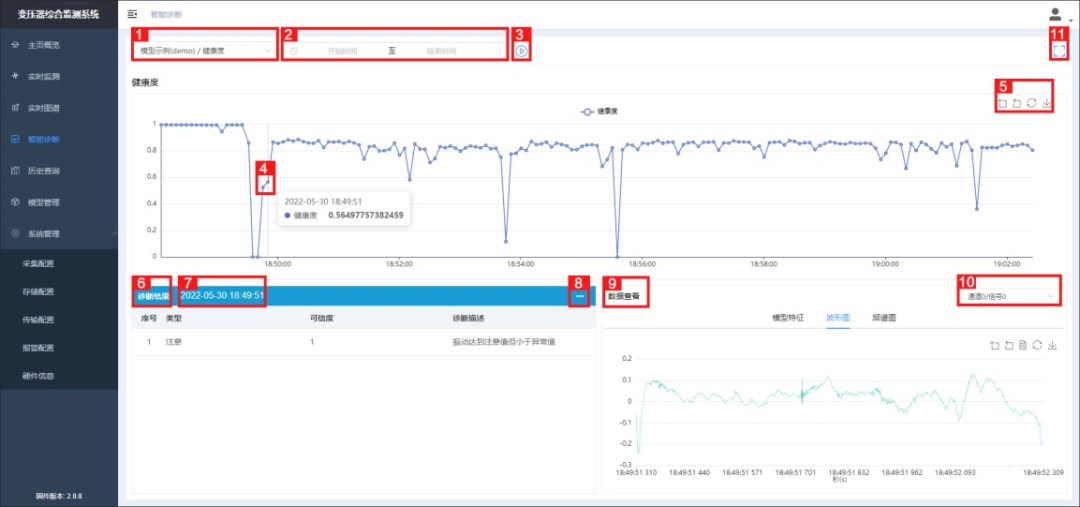Expand the 通道0/信号0 channel selector

(x=1009, y=296)
